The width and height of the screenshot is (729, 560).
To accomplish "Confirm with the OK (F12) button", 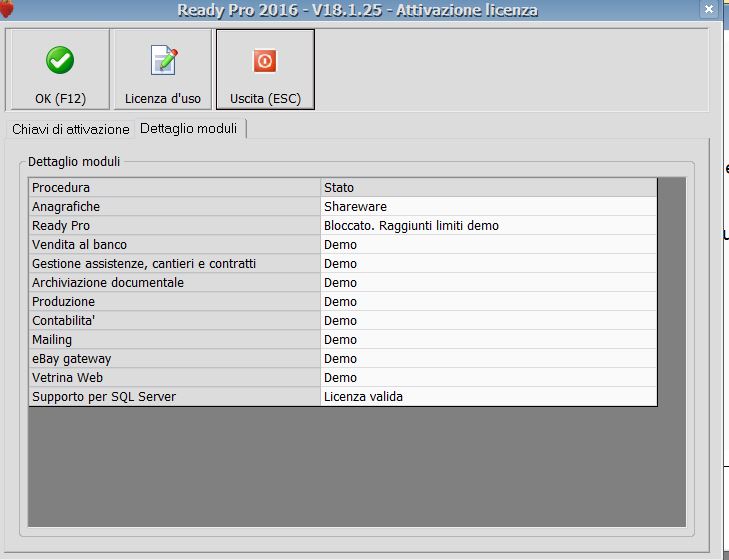I will (60, 70).
